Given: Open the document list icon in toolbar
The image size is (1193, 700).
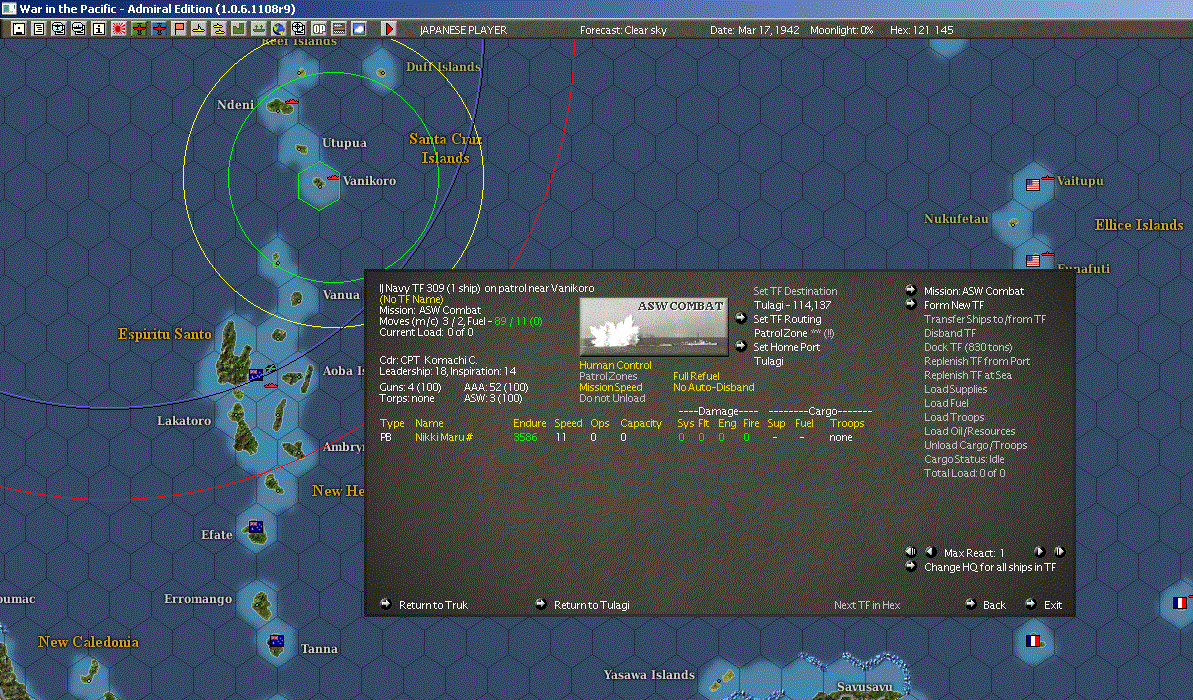Looking at the screenshot, I should pos(39,29).
